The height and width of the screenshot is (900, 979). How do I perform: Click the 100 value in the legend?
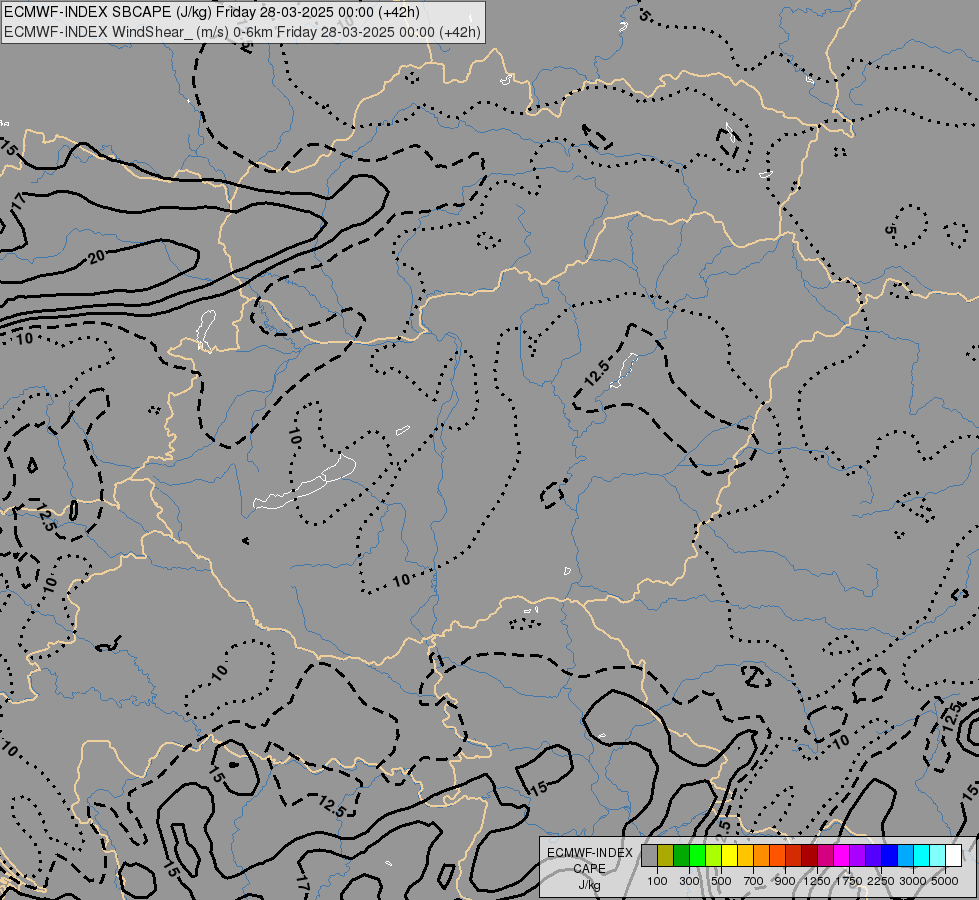(657, 881)
